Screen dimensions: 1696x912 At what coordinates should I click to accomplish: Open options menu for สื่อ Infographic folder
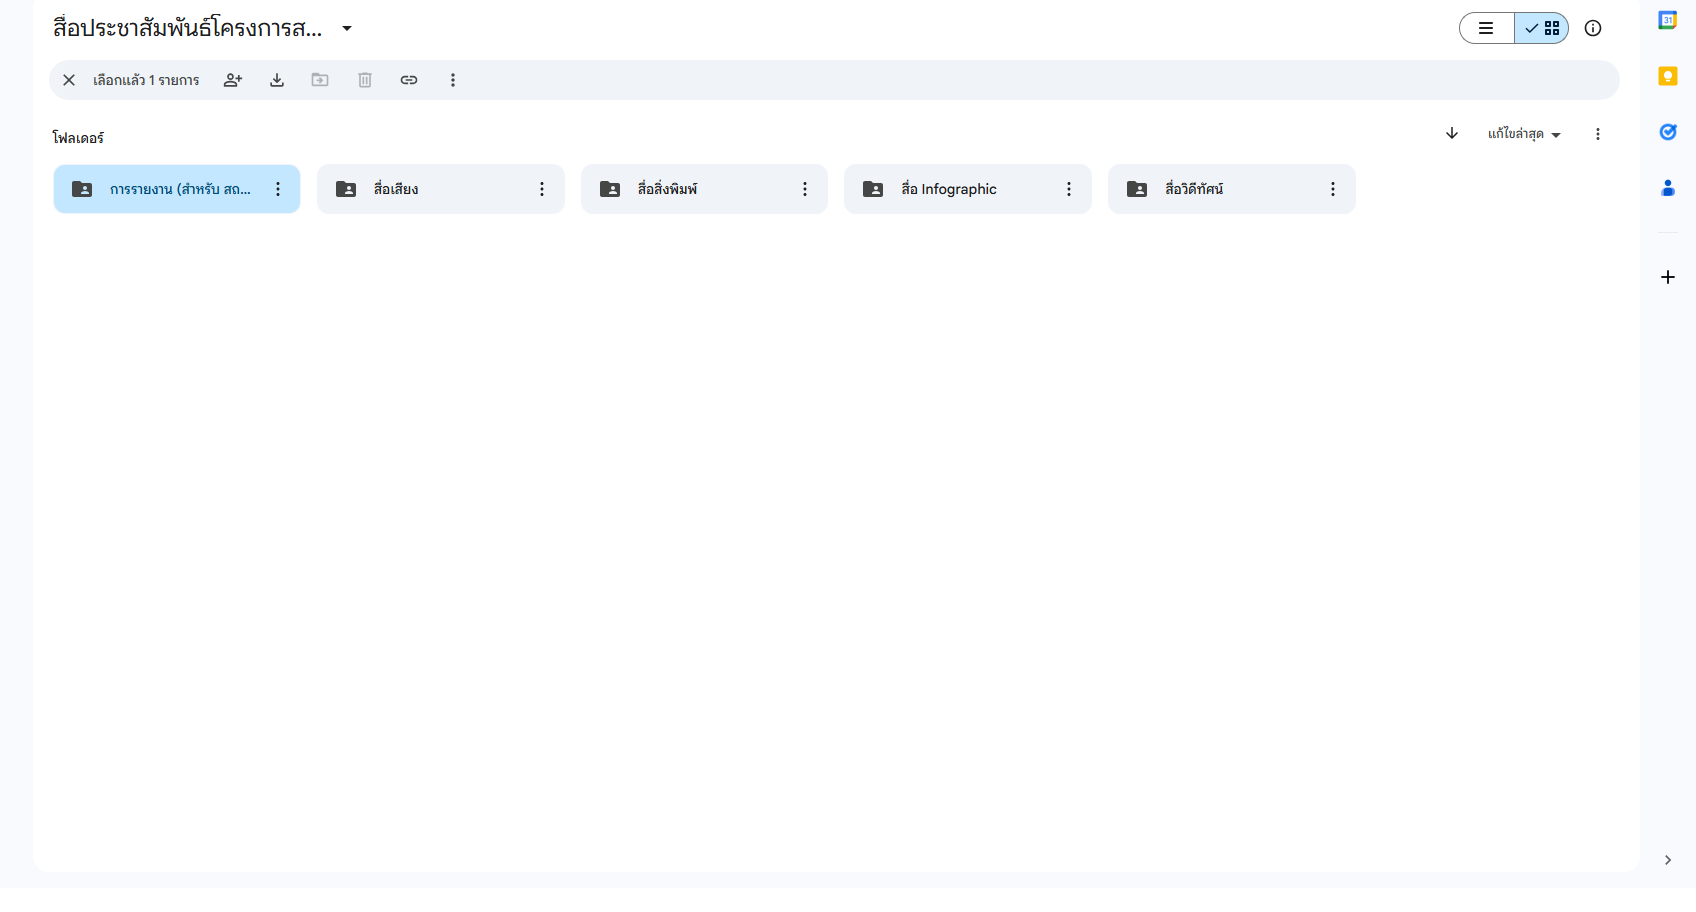[1069, 189]
